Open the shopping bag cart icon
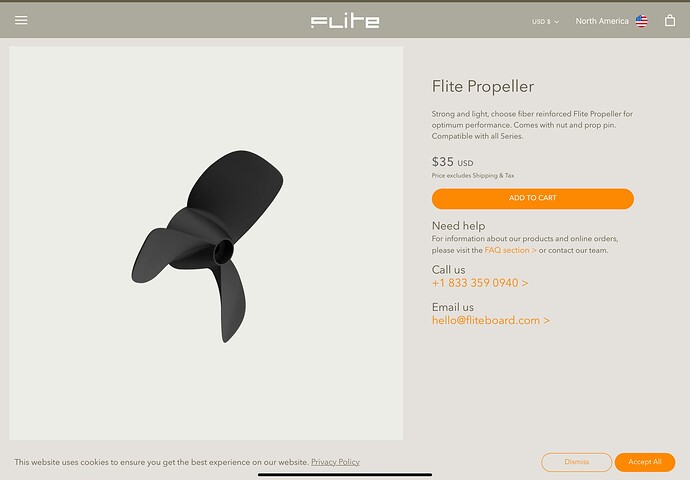Screen dimensions: 690x480 [x=670, y=20]
